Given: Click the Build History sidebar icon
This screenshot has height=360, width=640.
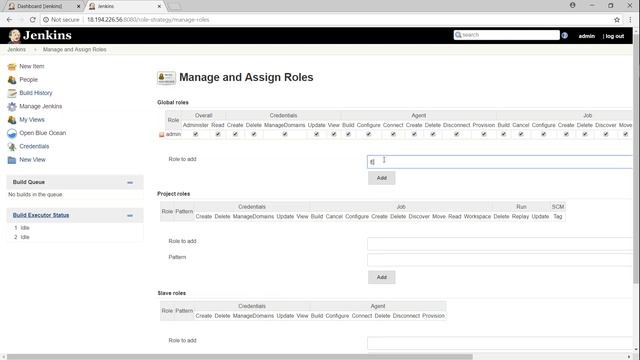Looking at the screenshot, I should point(12,93).
